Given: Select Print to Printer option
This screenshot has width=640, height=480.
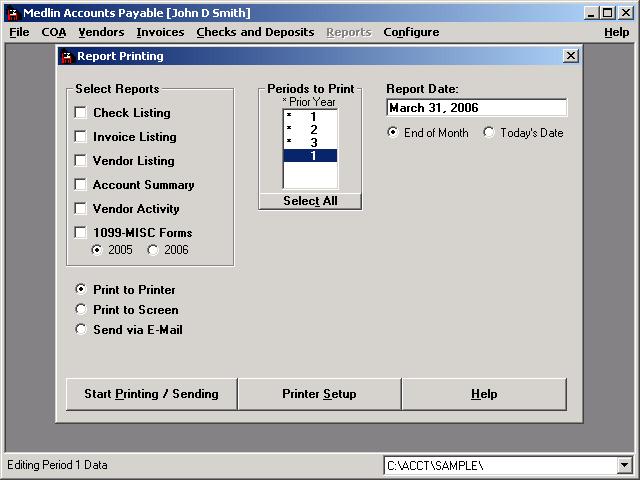Looking at the screenshot, I should (x=81, y=289).
